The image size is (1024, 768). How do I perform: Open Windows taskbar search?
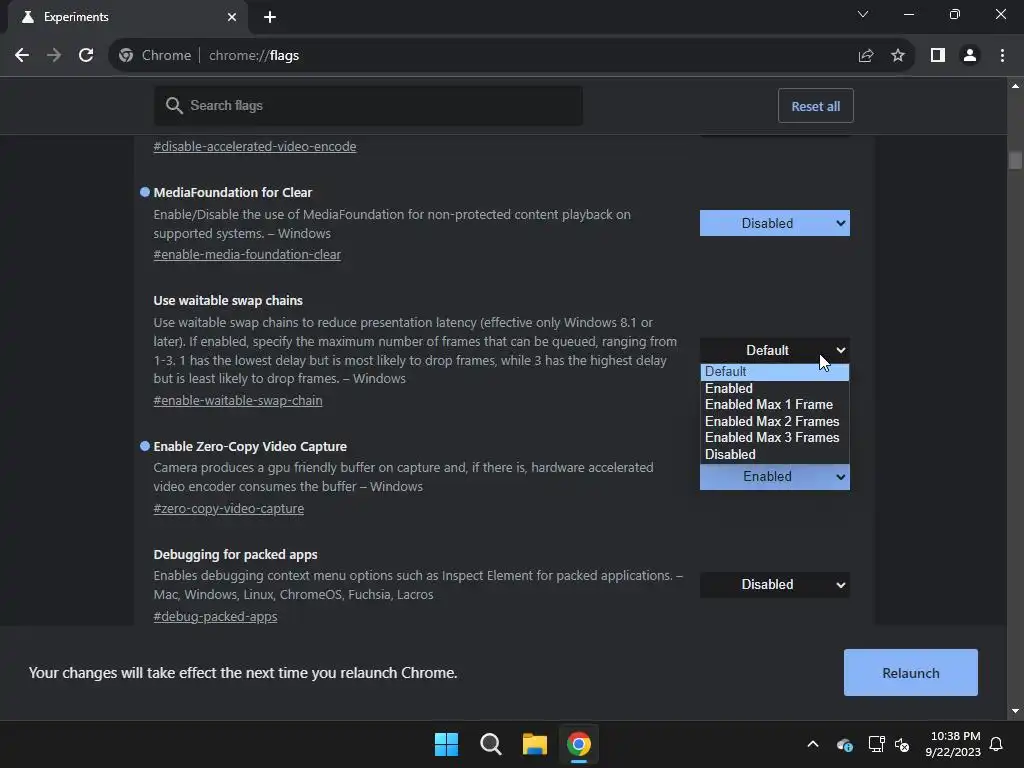pyautogui.click(x=490, y=744)
